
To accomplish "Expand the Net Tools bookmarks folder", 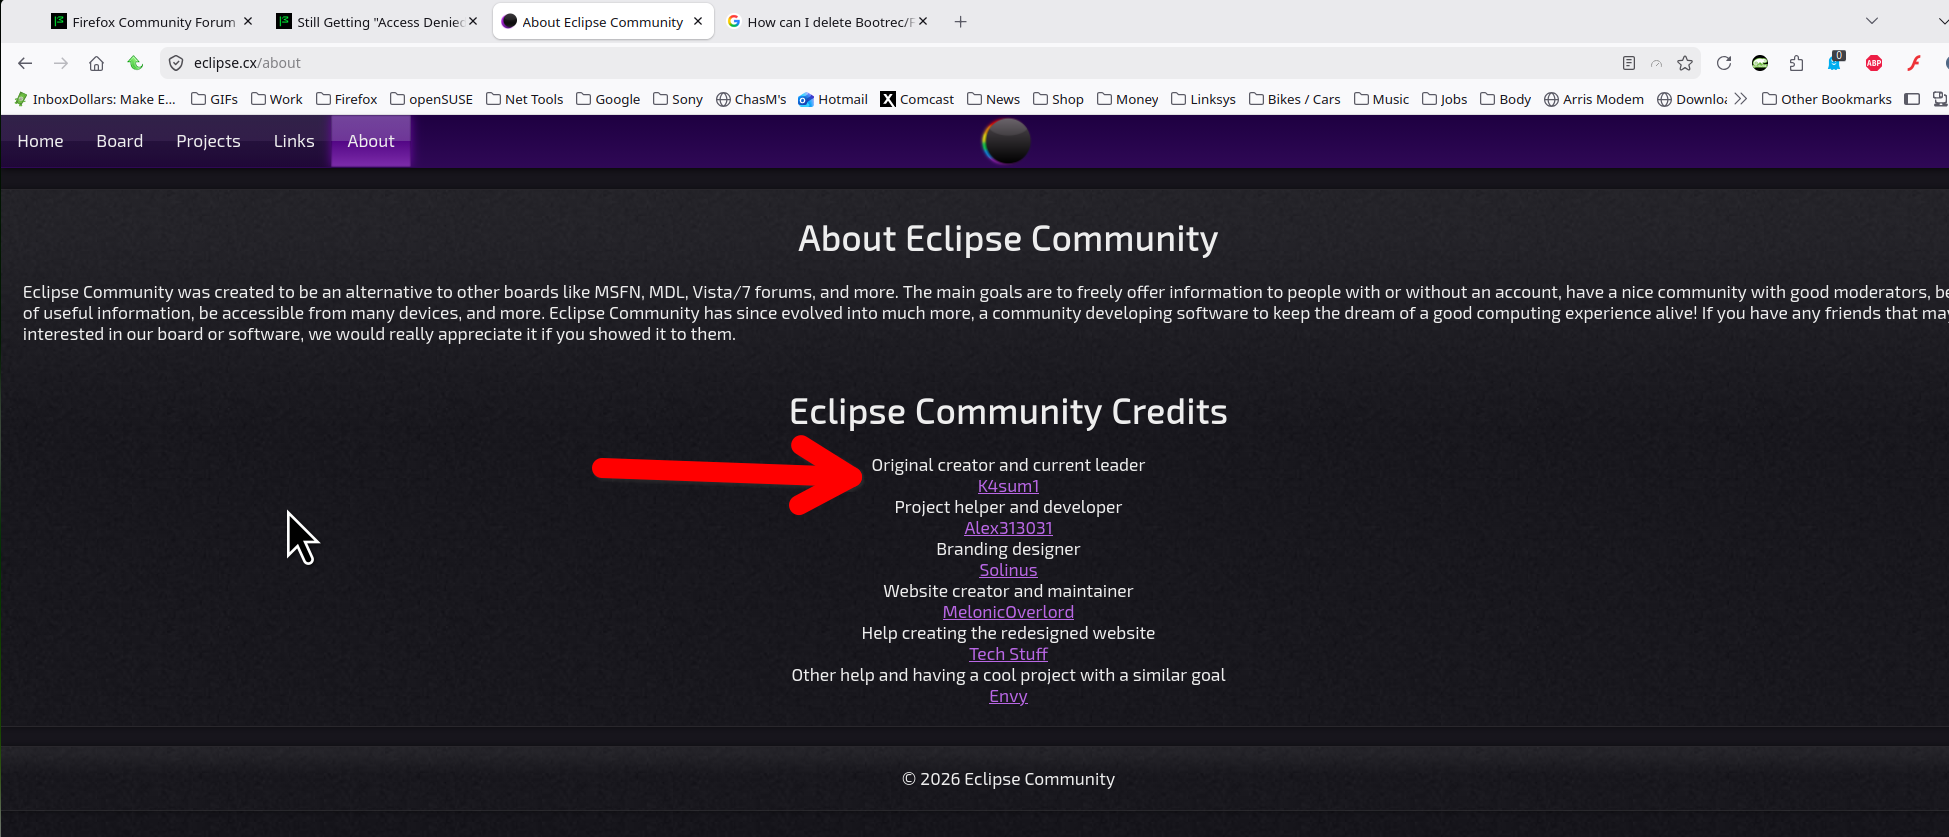I will click(x=525, y=99).
